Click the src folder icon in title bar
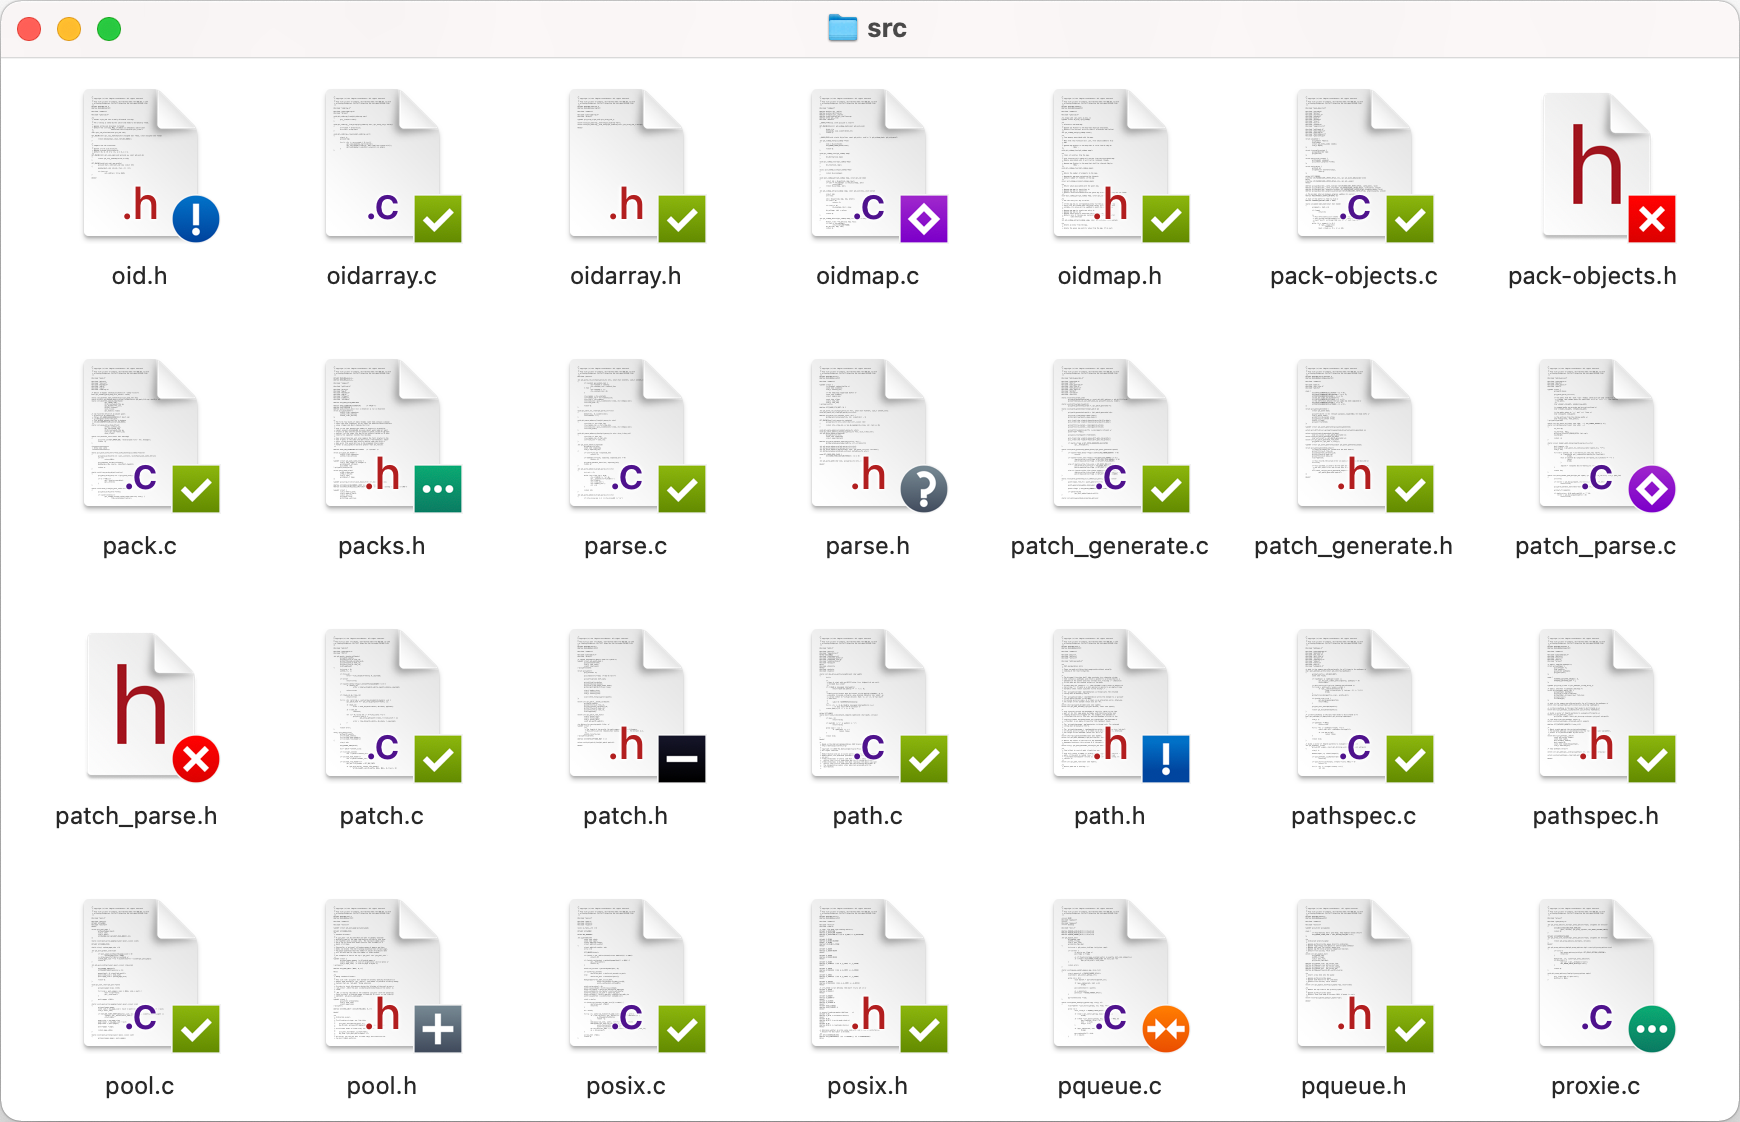The height and width of the screenshot is (1122, 1740). (842, 28)
